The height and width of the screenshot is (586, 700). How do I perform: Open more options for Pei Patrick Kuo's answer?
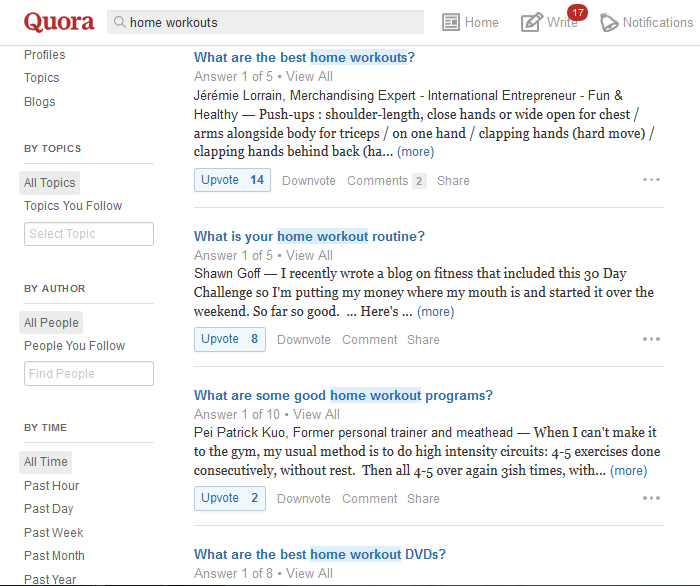click(651, 498)
